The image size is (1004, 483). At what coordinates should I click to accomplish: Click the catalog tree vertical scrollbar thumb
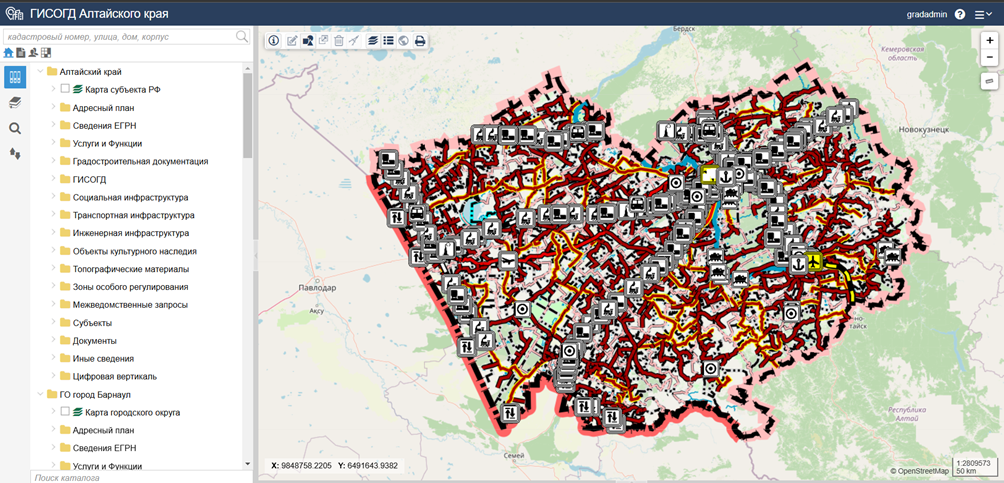(248, 114)
